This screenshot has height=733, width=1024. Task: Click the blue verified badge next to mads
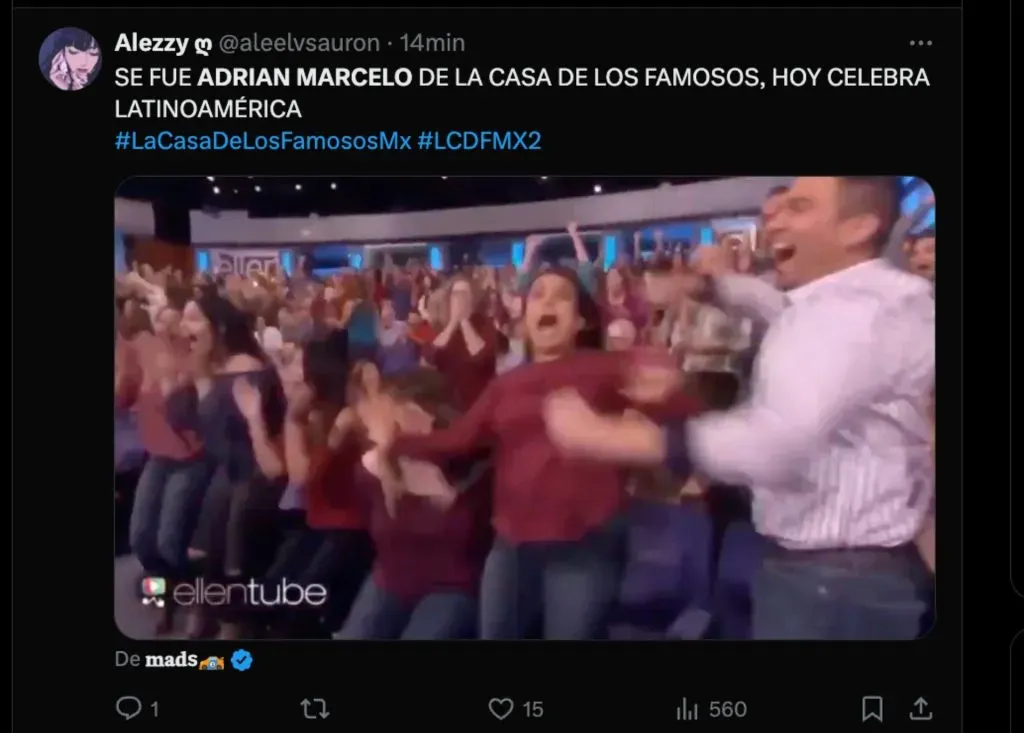(x=242, y=660)
